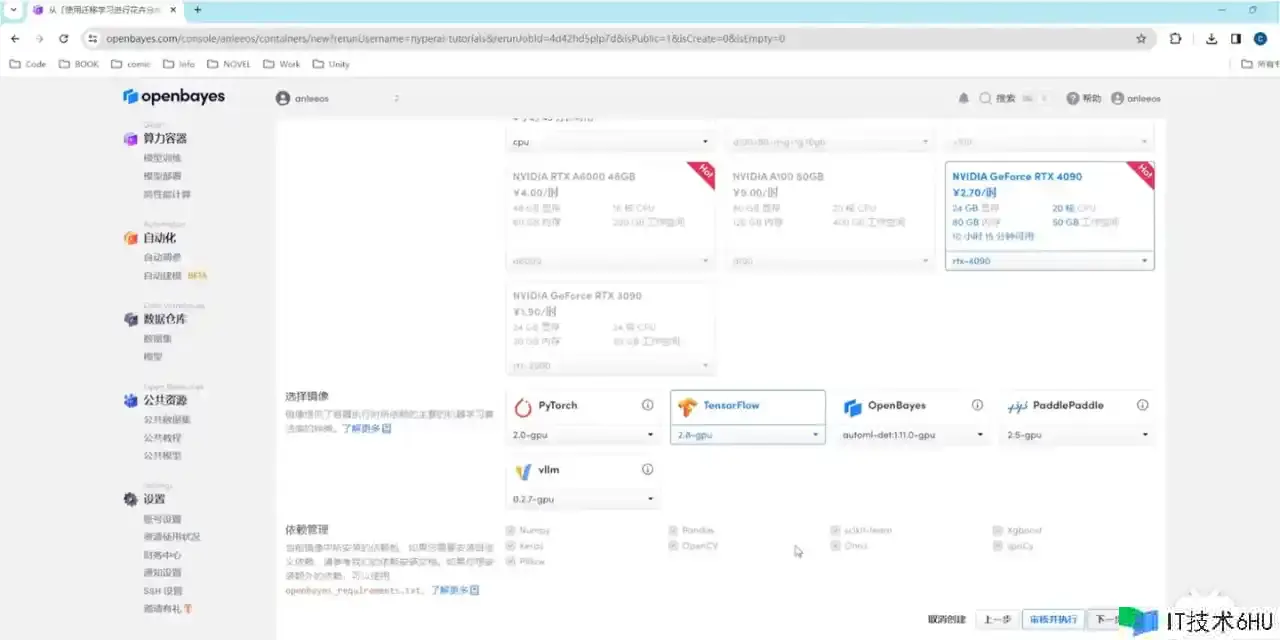Open the PyTorch 2.0-gpu version dropdown
1280x640 pixels.
pyautogui.click(x=583, y=435)
